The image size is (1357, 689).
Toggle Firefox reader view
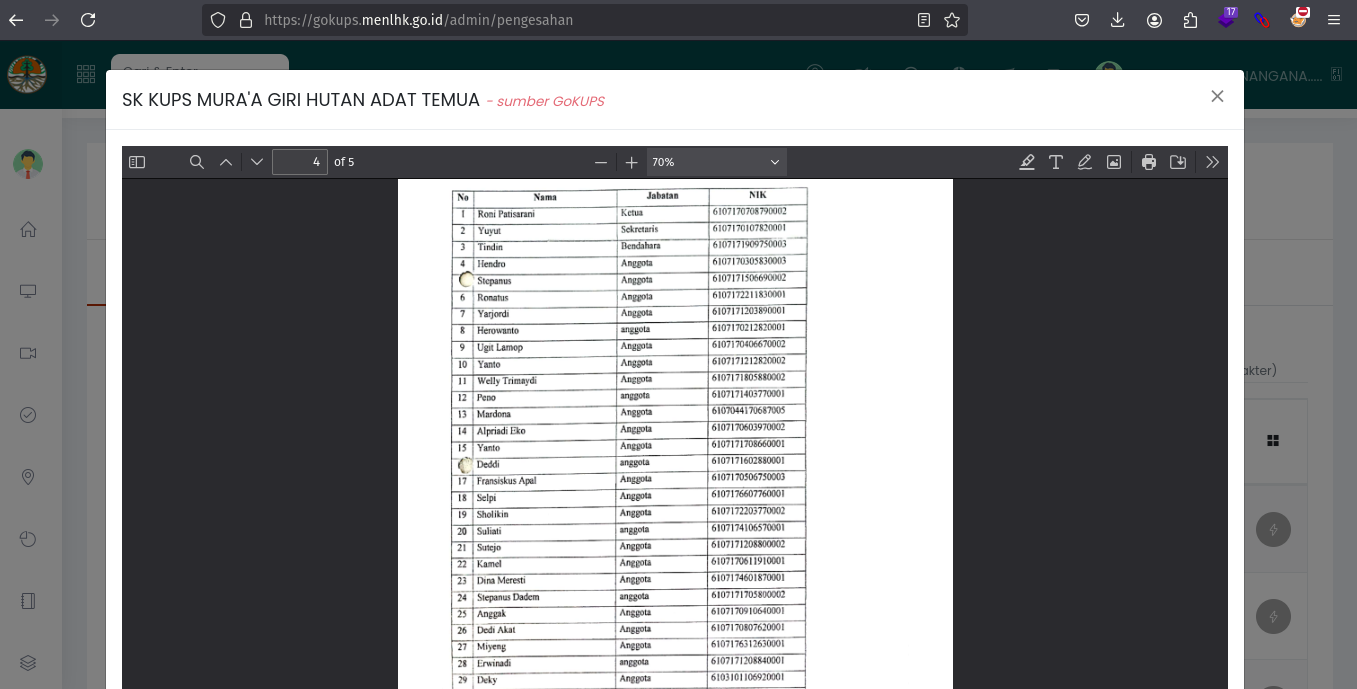tap(924, 20)
